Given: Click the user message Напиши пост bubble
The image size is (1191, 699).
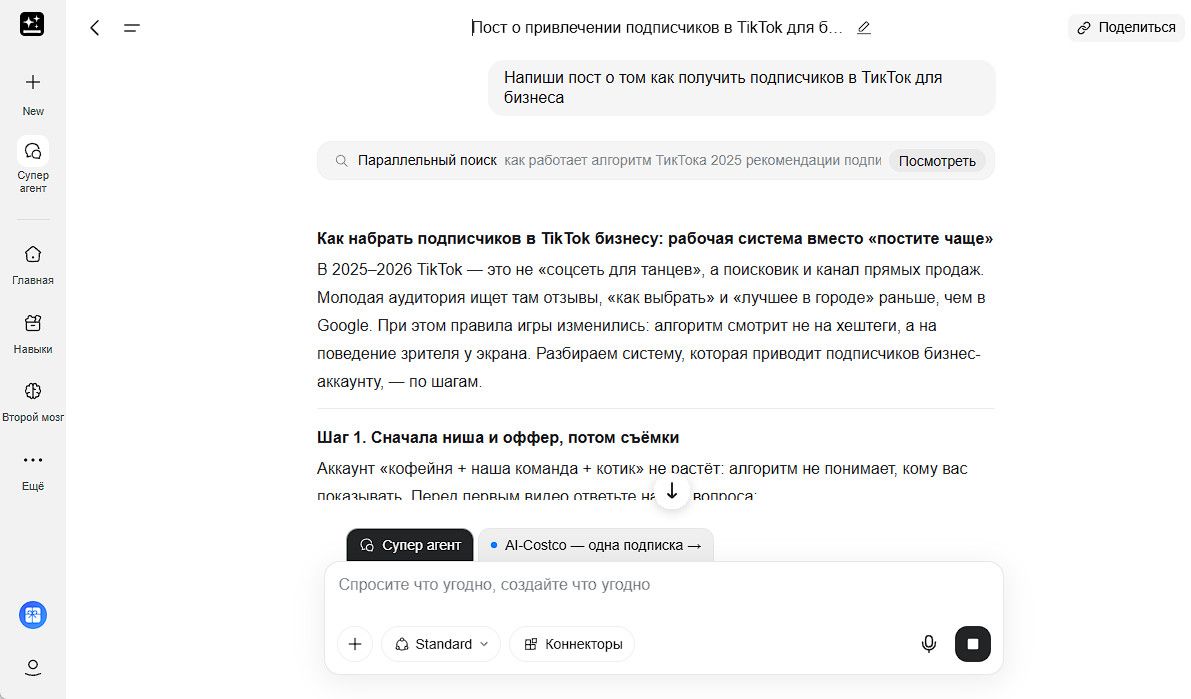Looking at the screenshot, I should click(x=741, y=87).
